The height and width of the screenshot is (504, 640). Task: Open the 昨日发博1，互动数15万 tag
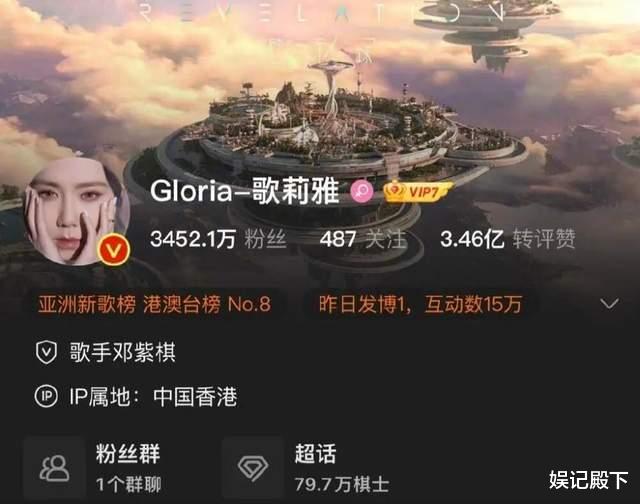click(x=420, y=304)
